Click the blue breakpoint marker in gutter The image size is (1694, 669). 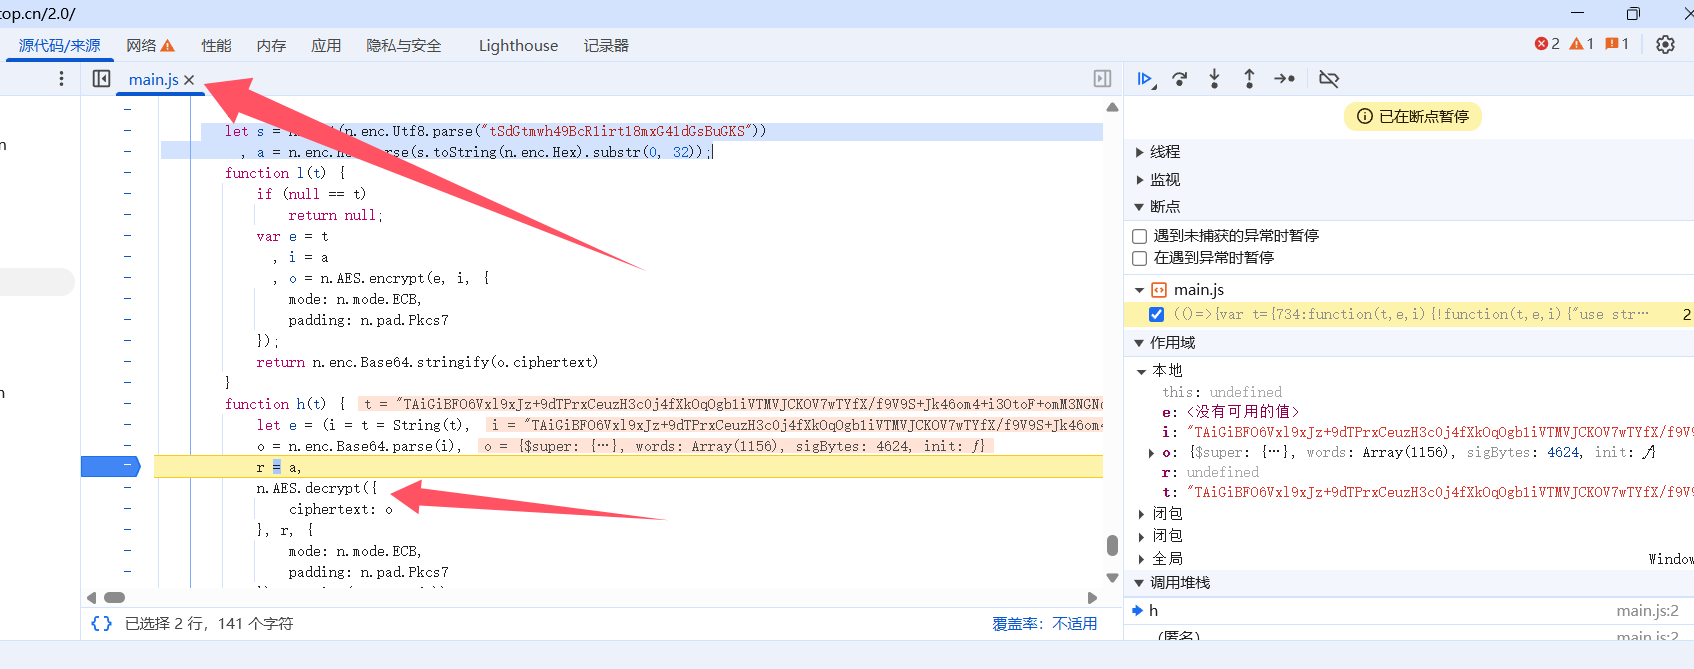point(111,467)
